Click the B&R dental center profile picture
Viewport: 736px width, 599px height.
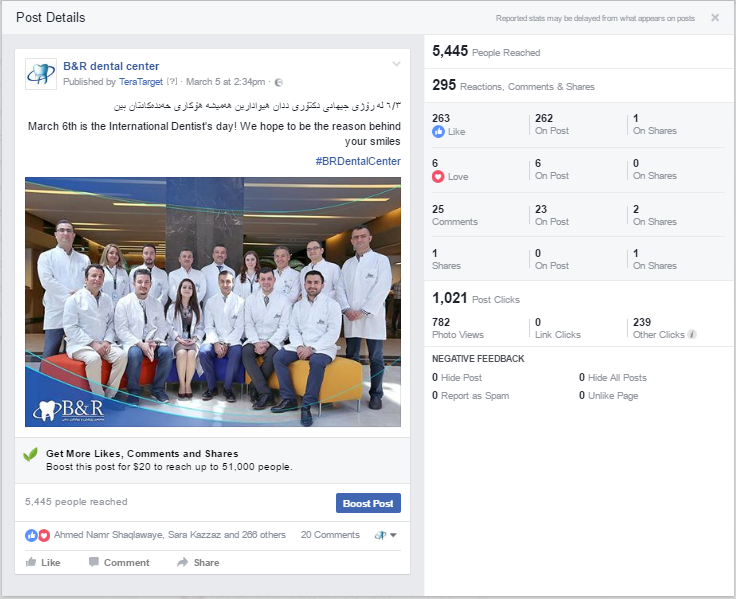pyautogui.click(x=41, y=73)
